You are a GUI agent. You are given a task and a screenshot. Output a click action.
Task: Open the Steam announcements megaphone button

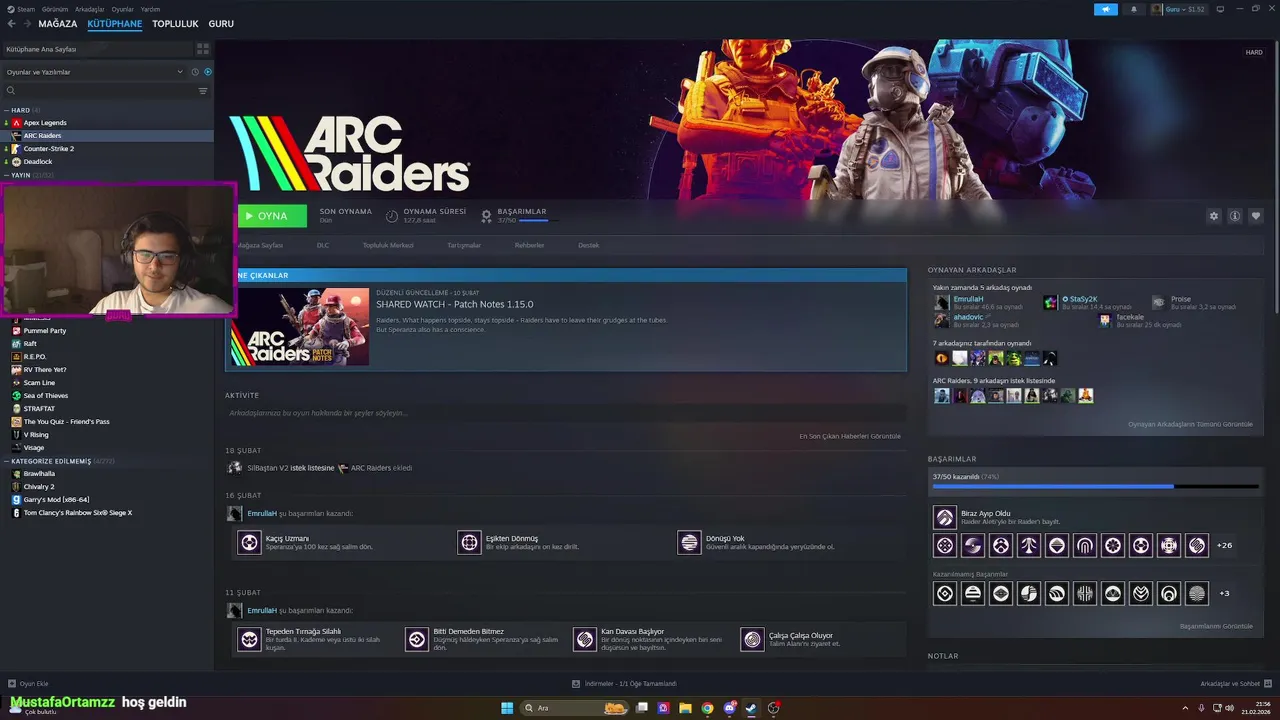[1106, 9]
